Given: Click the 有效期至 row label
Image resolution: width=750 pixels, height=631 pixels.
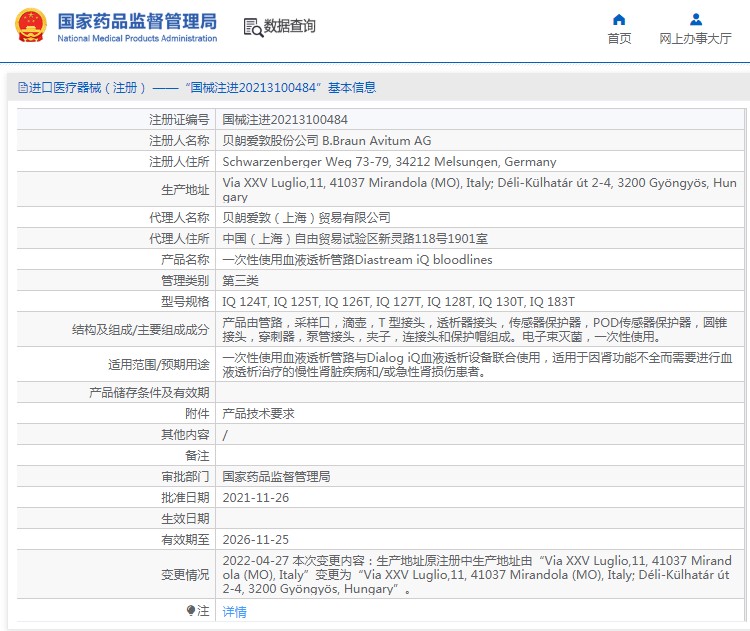Looking at the screenshot, I should click(x=185, y=540).
